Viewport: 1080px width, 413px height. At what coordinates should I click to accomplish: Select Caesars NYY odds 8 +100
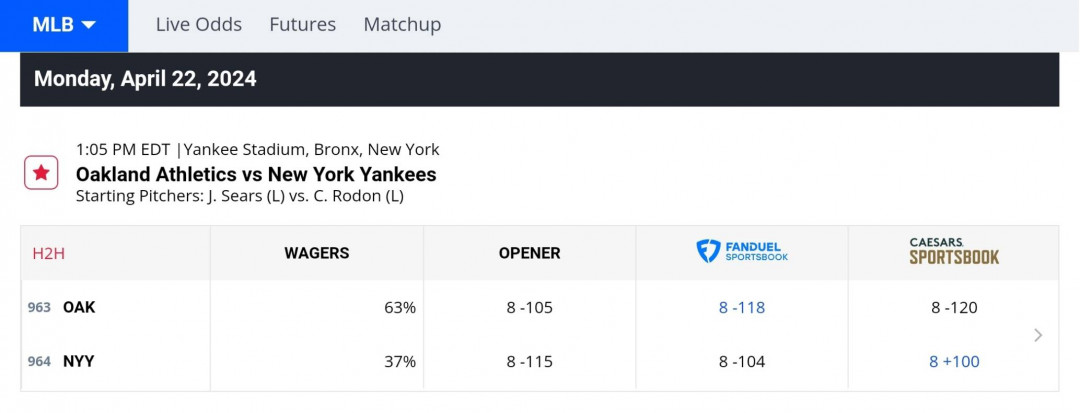pyautogui.click(x=954, y=361)
